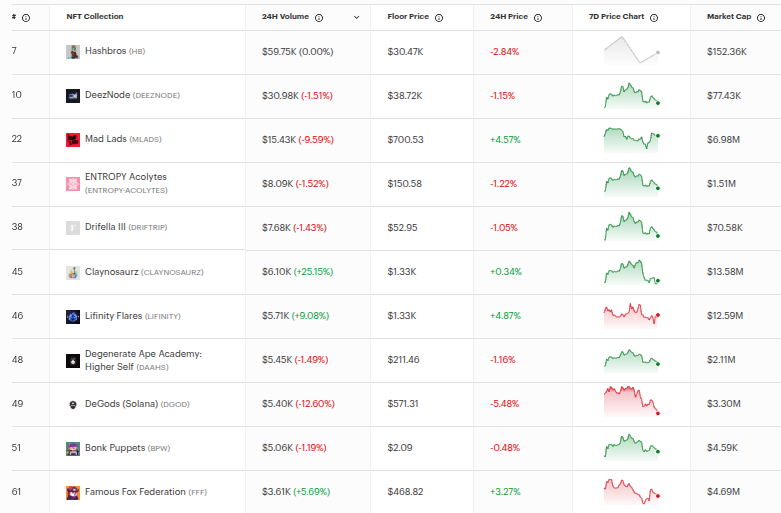Screen dimensions: 781x513
Task: Click the ENTROPY Acolytes pink collection icon
Action: pyautogui.click(x=73, y=184)
